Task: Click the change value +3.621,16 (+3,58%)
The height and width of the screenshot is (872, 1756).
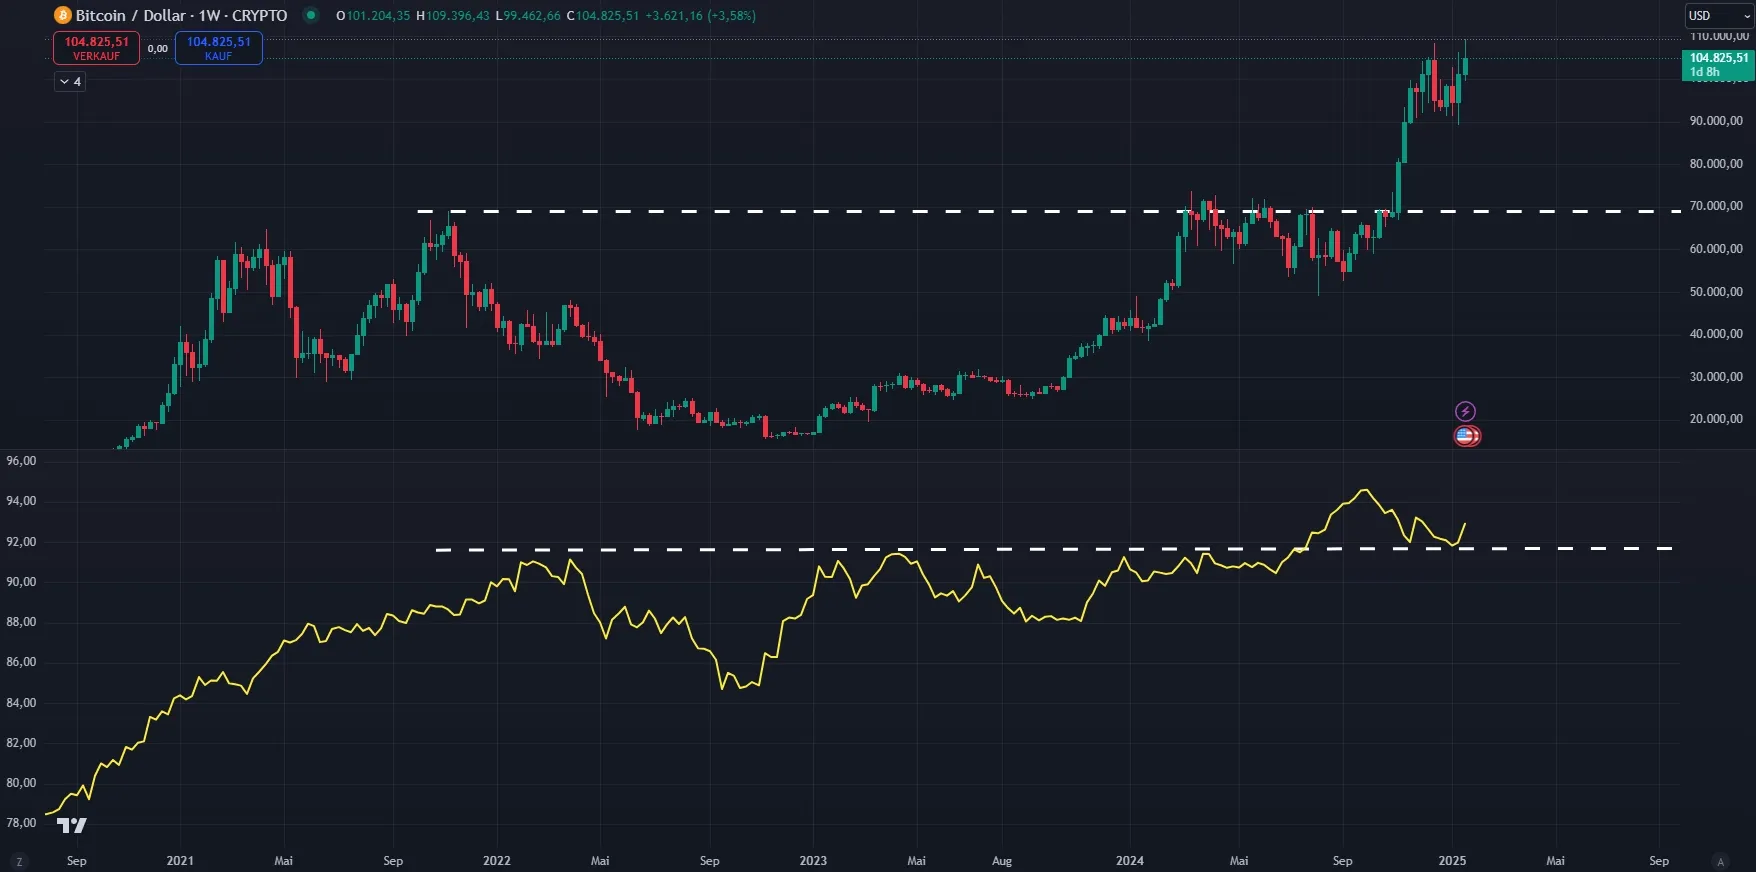Action: (700, 16)
